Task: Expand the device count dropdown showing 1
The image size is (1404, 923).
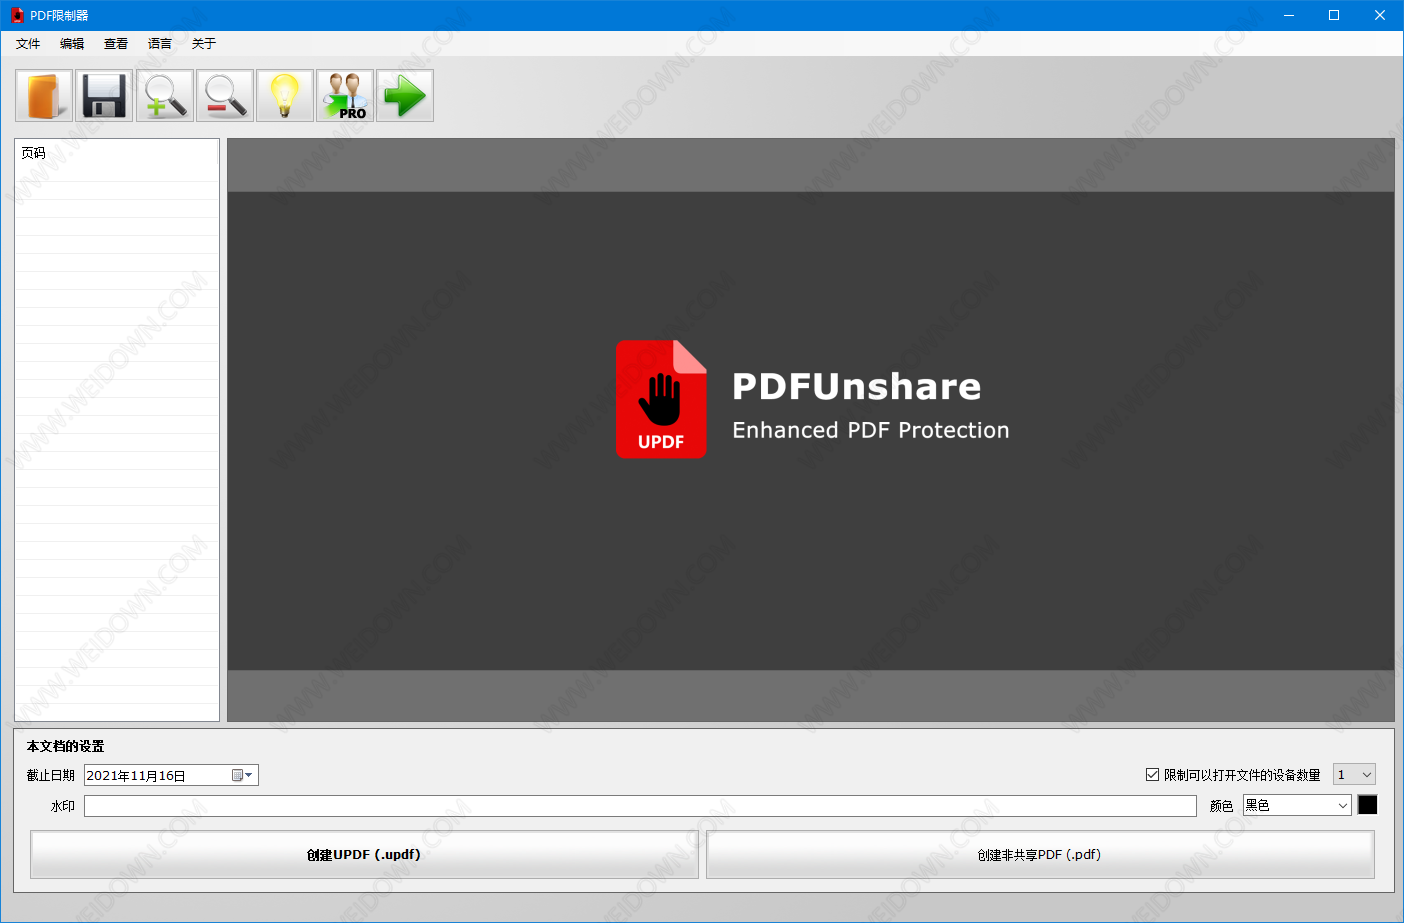Action: coord(1354,775)
